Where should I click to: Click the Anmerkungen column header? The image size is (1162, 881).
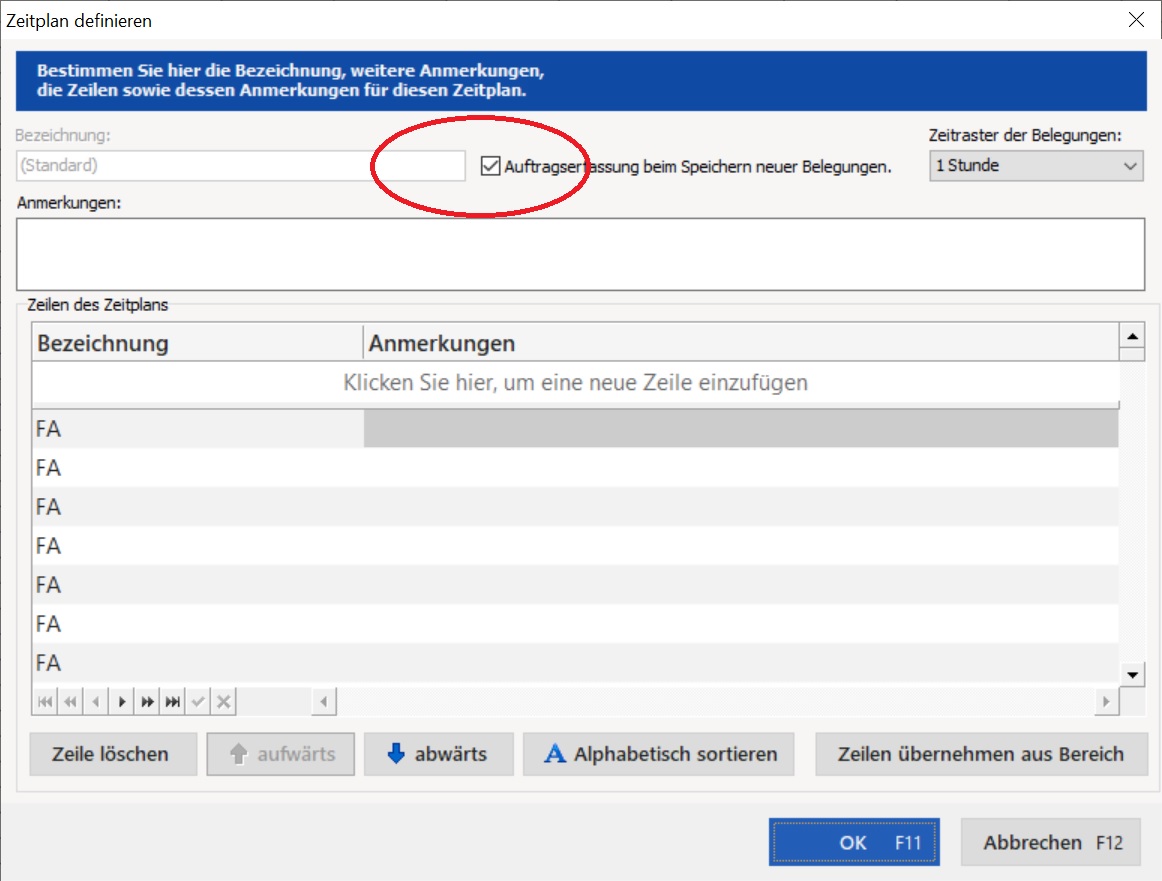(741, 343)
